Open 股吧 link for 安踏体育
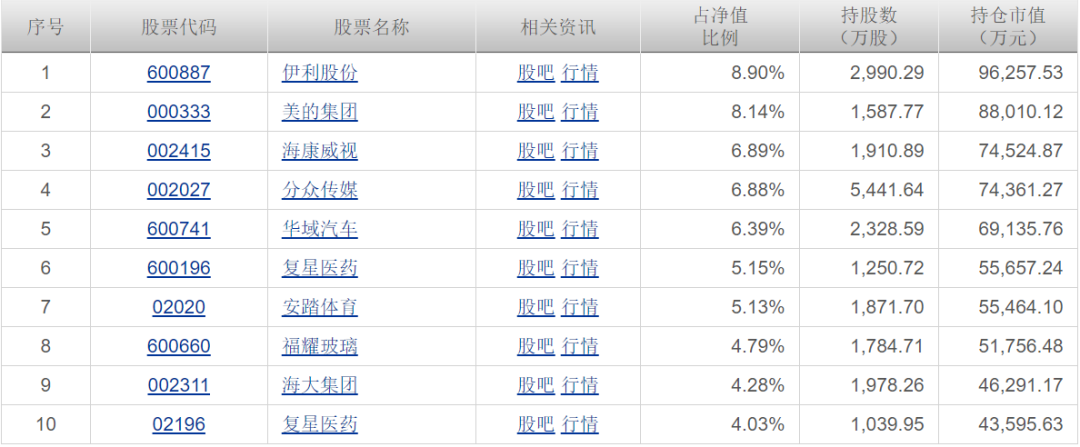This screenshot has width=1080, height=447. click(x=536, y=306)
